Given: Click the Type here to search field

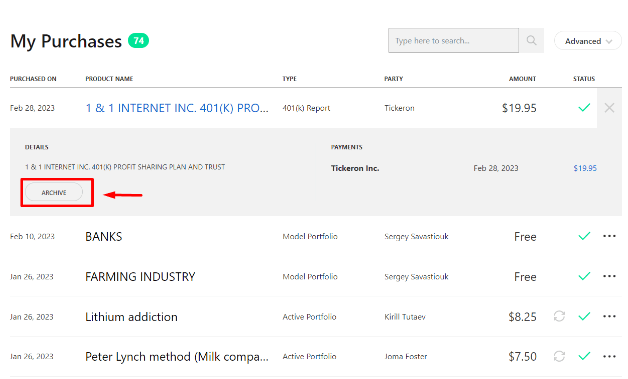Looking at the screenshot, I should pos(453,40).
